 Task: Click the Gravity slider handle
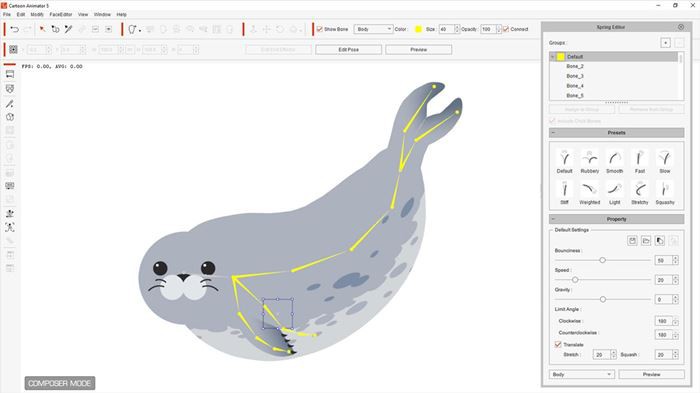pos(603,299)
